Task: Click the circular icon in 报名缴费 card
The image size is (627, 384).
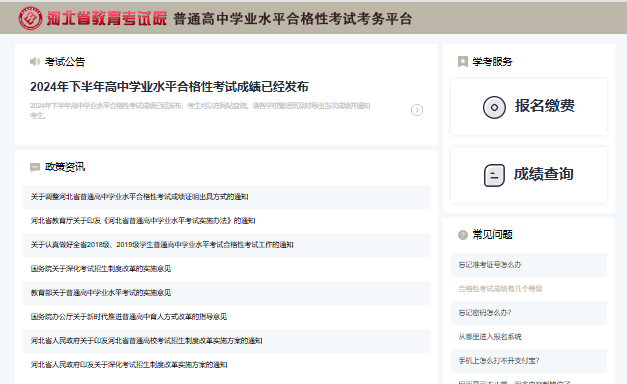Action: [494, 107]
